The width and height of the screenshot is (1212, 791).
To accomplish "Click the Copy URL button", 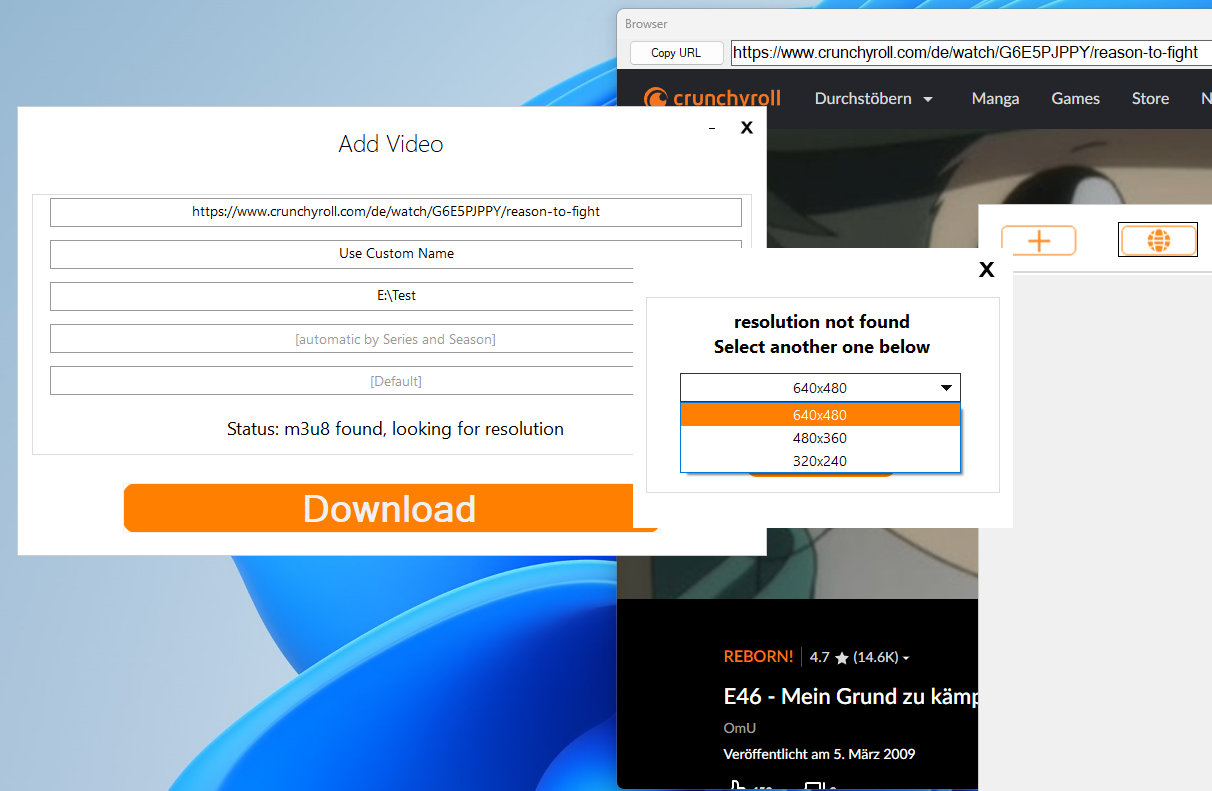I will coord(676,52).
